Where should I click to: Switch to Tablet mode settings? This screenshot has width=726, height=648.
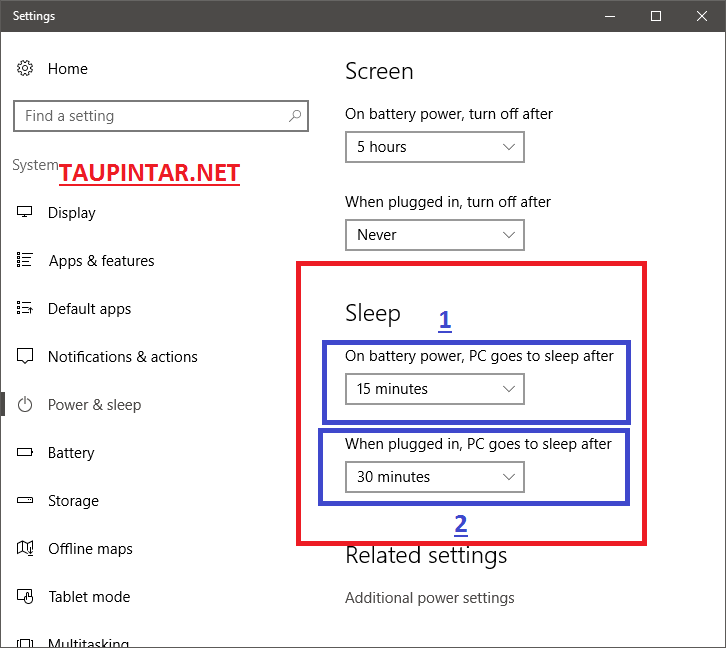(x=89, y=597)
